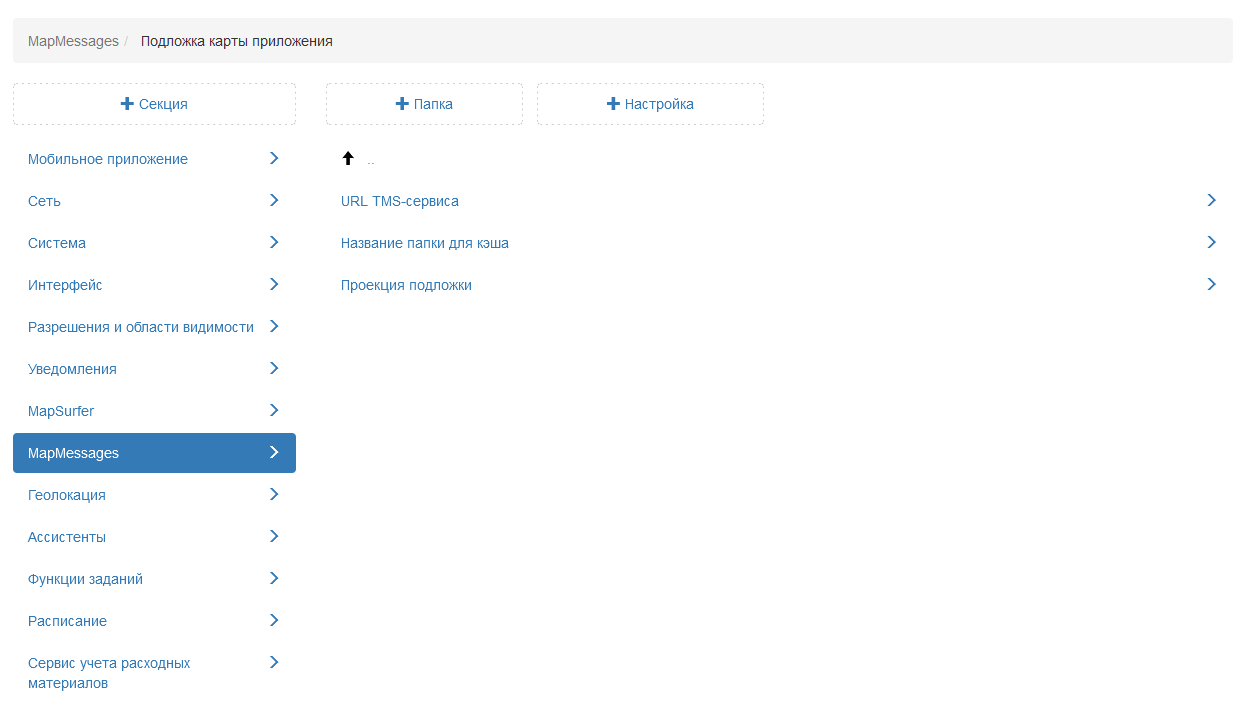Open Название папки для кэша setting

pyautogui.click(x=779, y=243)
